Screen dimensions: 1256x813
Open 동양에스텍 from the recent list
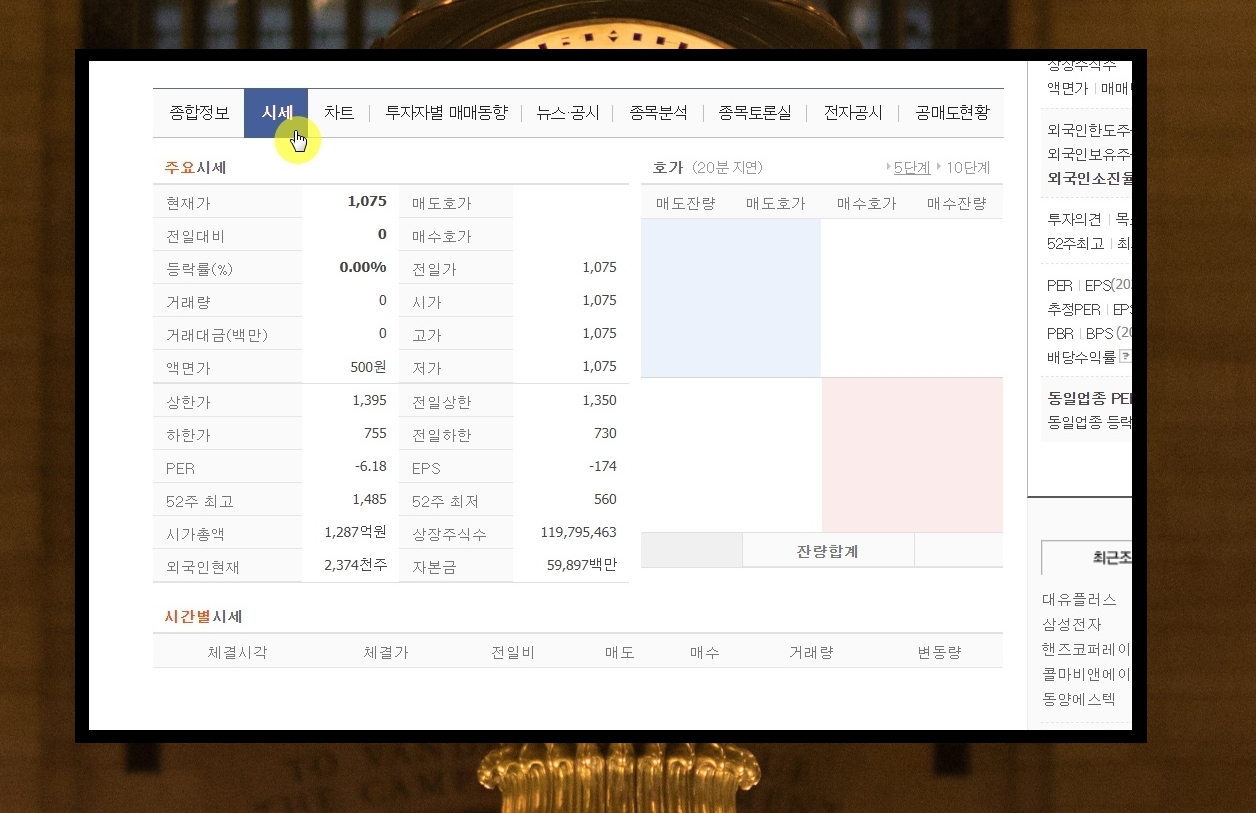tap(1078, 699)
